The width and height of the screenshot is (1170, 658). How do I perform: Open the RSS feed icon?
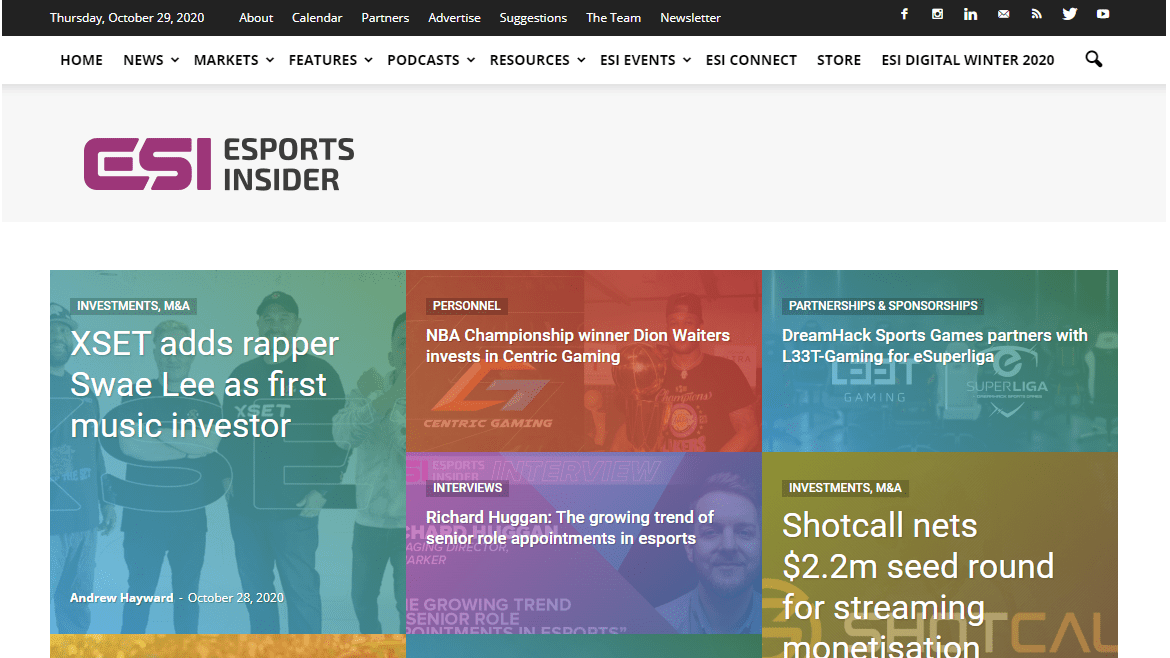(x=1036, y=15)
